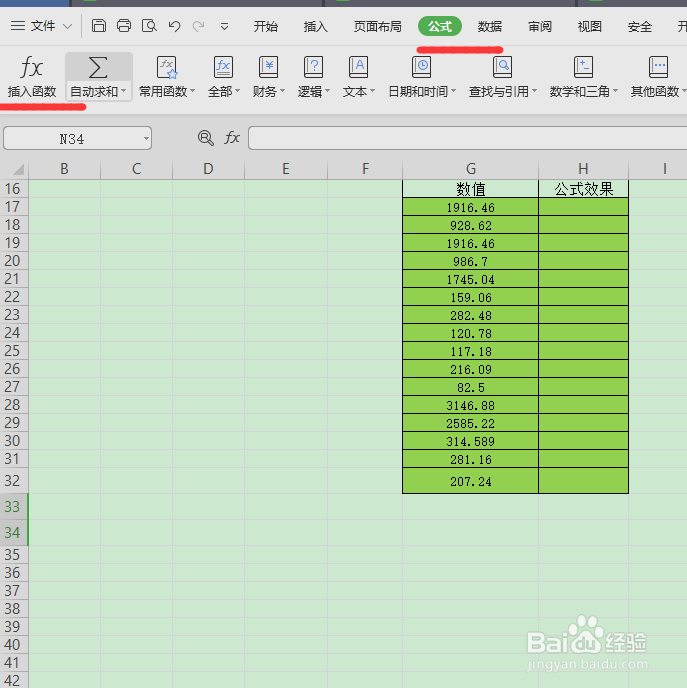Screen dimensions: 687x688
Task: Click into the formula bar input field
Action: [x=467, y=138]
